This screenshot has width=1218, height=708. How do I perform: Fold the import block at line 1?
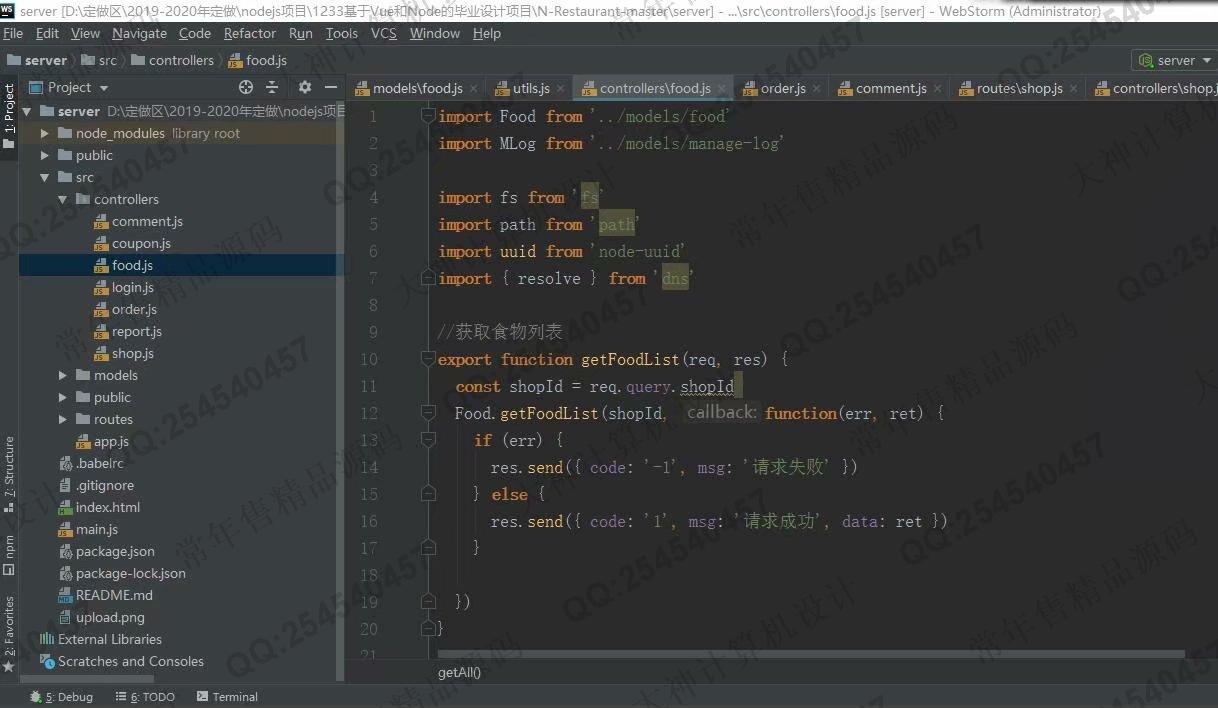[x=428, y=116]
